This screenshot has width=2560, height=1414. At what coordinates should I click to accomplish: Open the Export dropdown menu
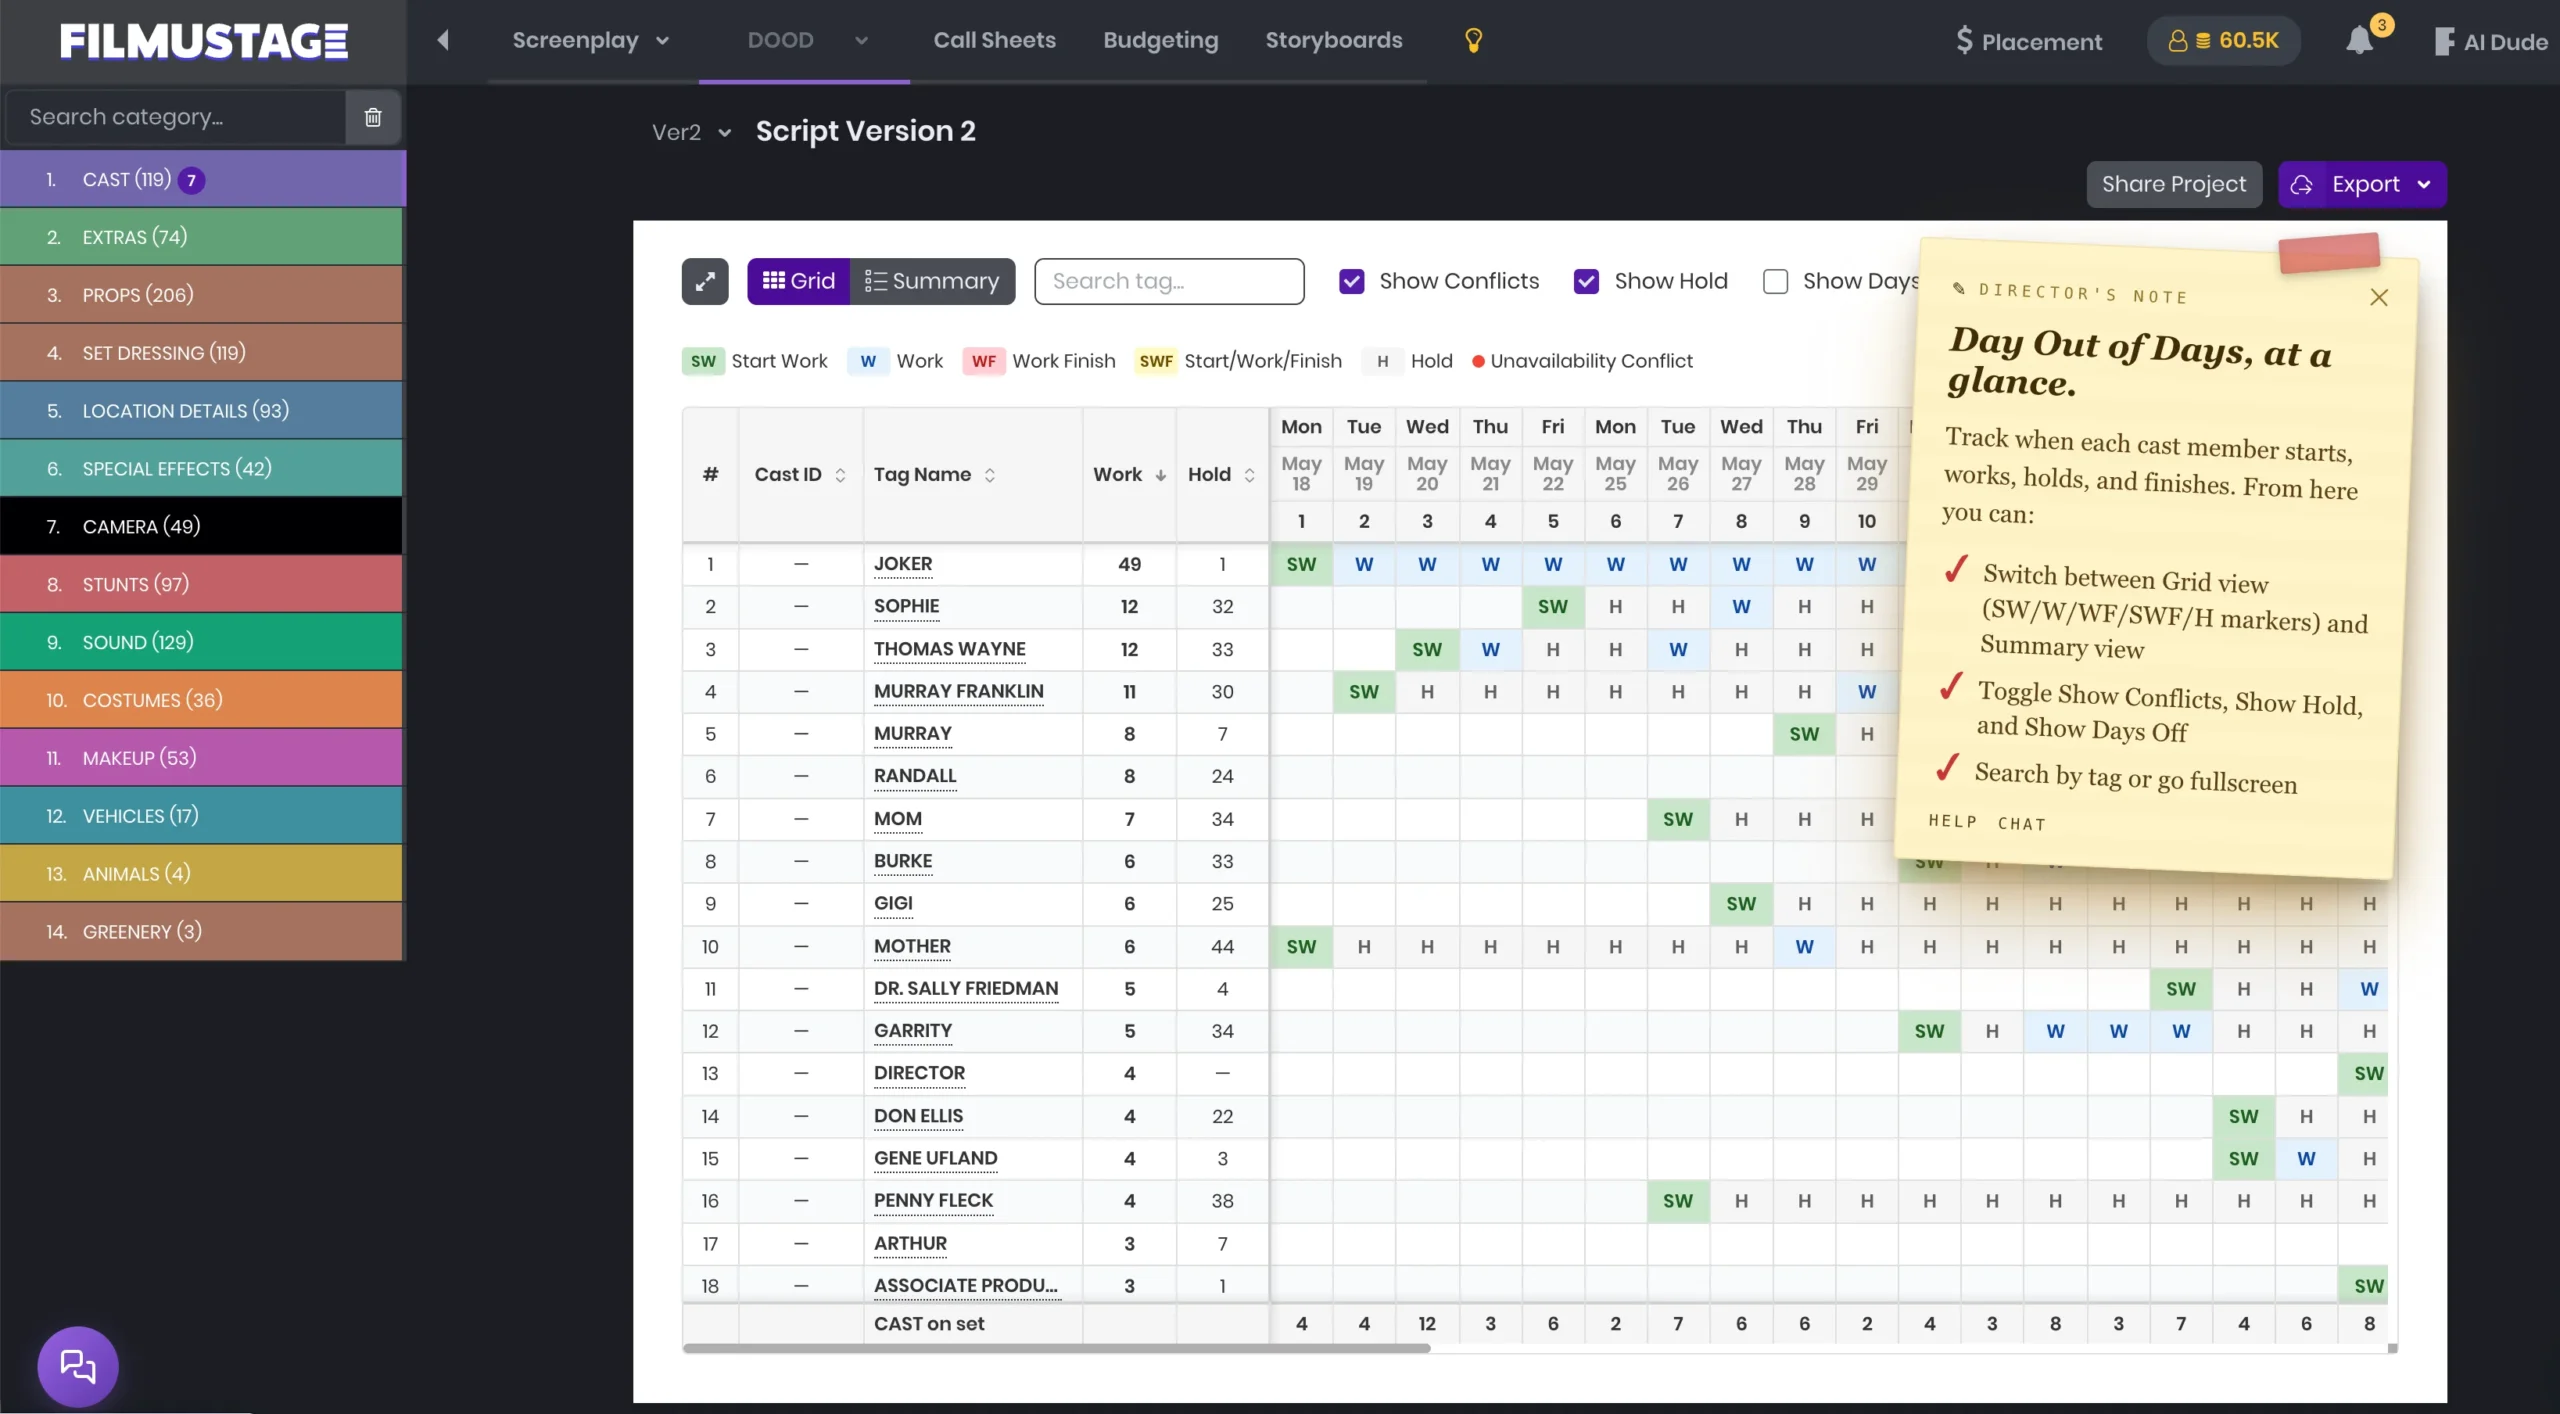[2362, 184]
